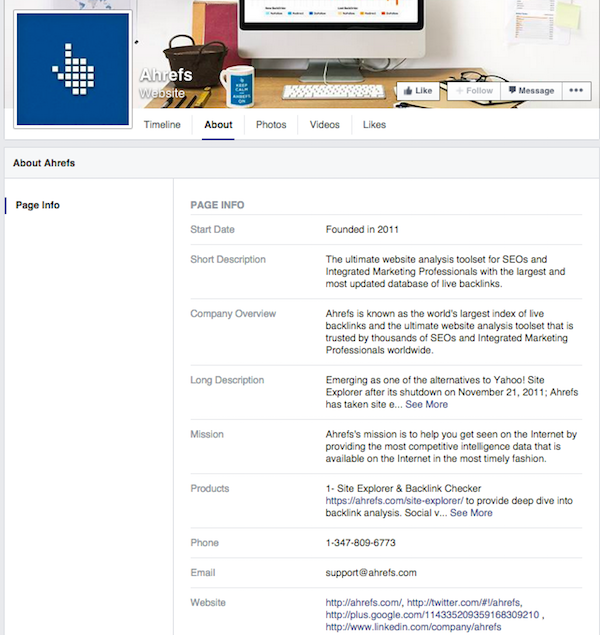The image size is (600, 635).
Task: Click the 'Products' label
Action: 210,489
